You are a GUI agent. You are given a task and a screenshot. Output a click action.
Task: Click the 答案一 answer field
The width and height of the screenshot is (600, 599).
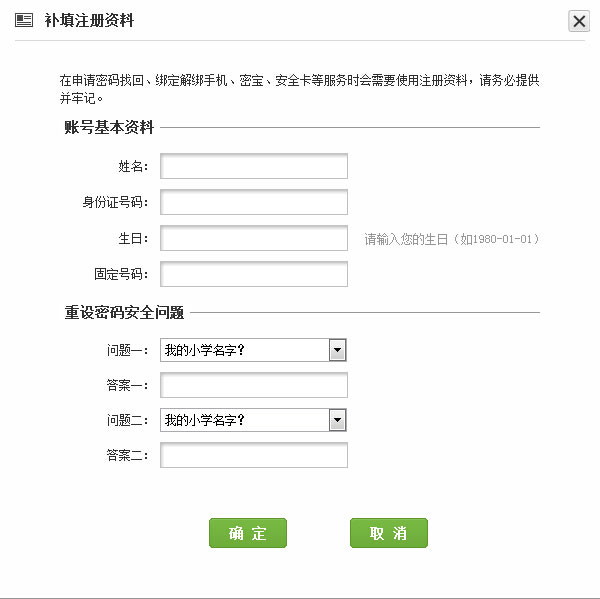254,385
